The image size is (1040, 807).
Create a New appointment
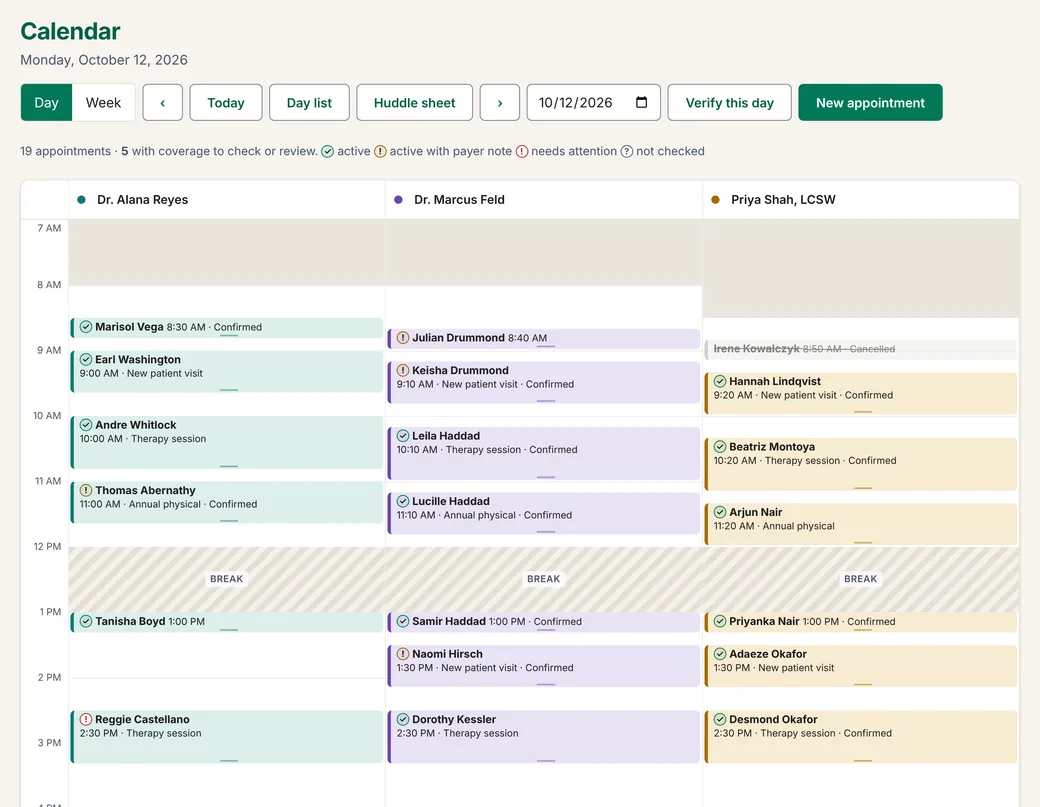pos(870,103)
